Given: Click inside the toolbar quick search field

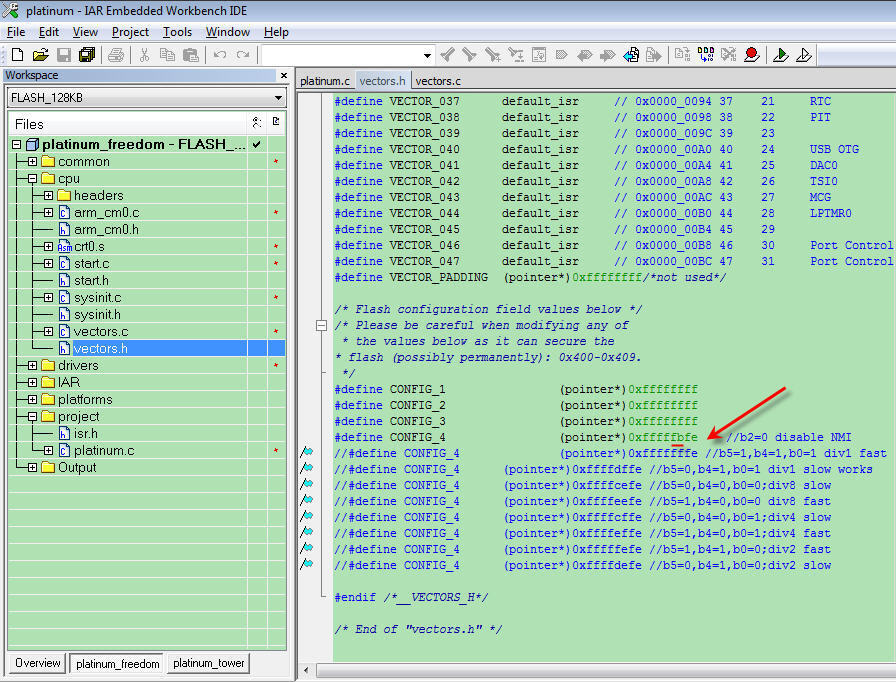Looking at the screenshot, I should 341,55.
